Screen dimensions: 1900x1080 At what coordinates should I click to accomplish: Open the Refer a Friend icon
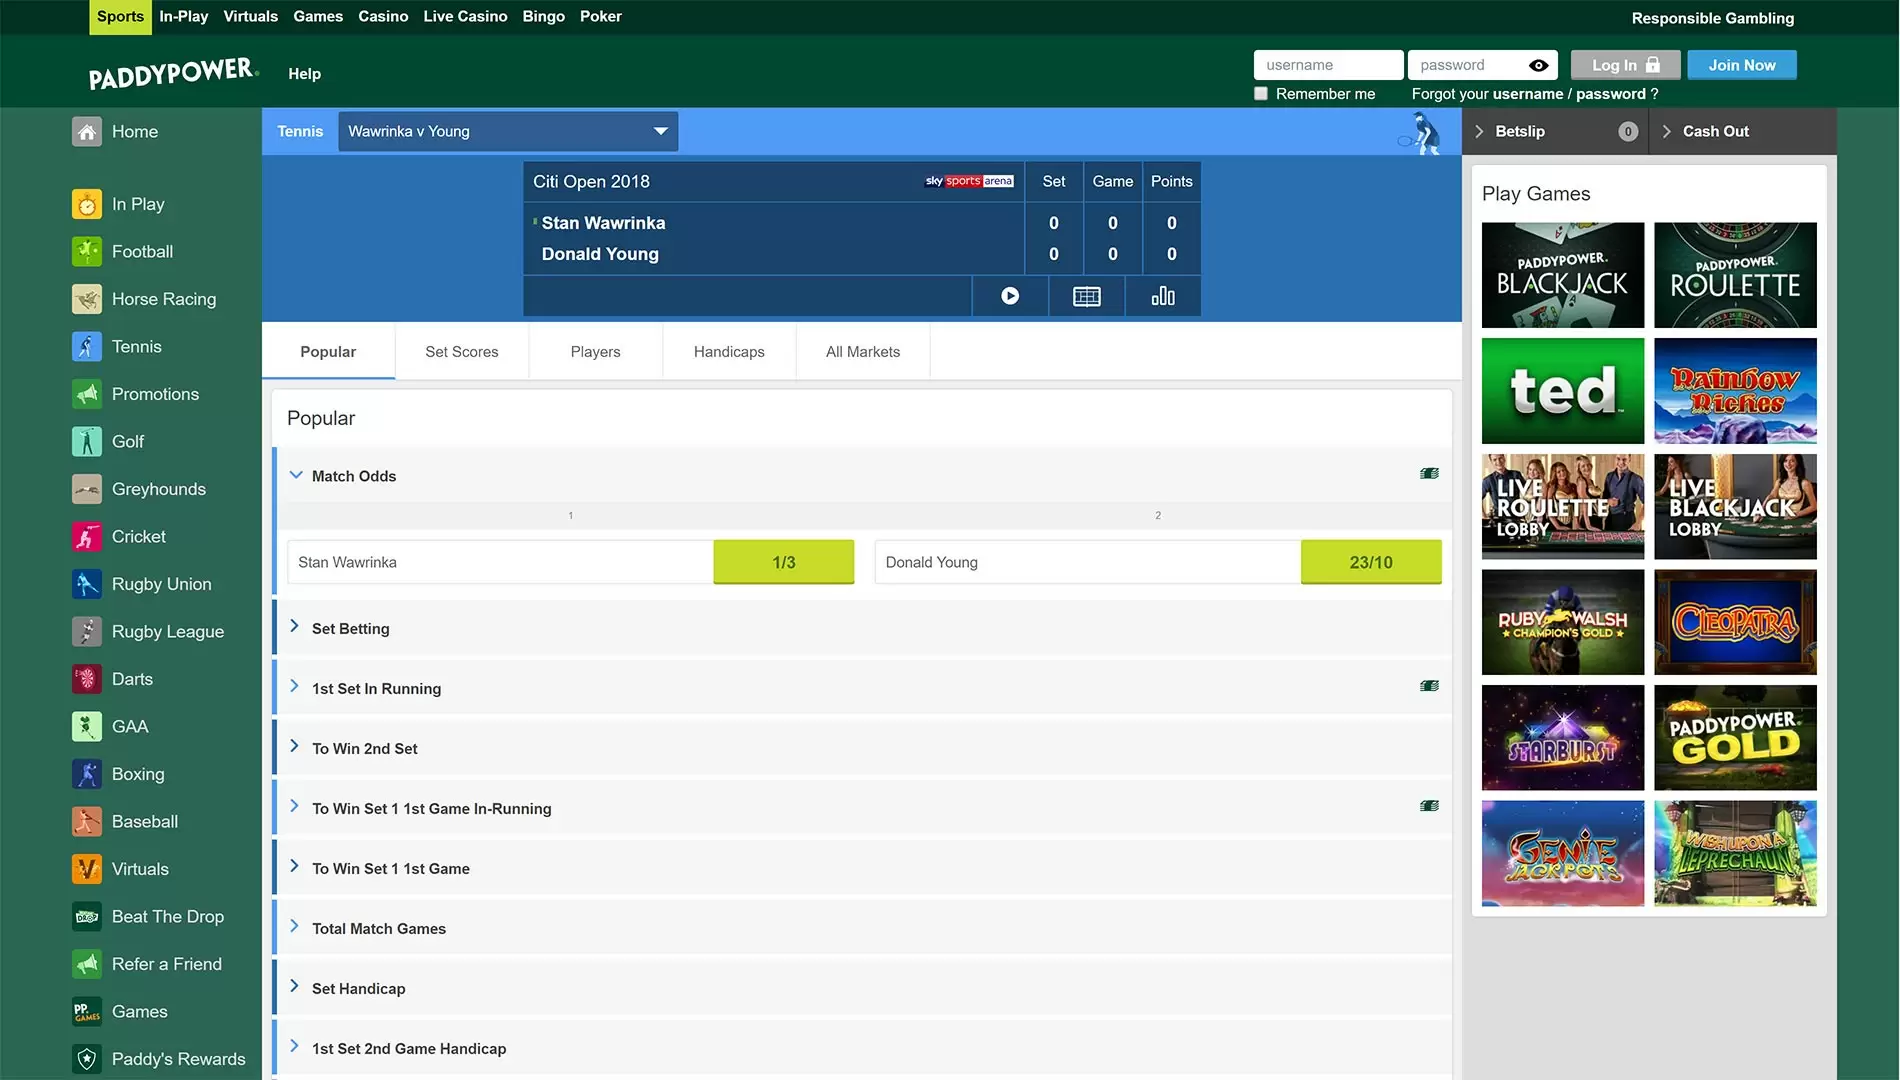click(x=87, y=964)
